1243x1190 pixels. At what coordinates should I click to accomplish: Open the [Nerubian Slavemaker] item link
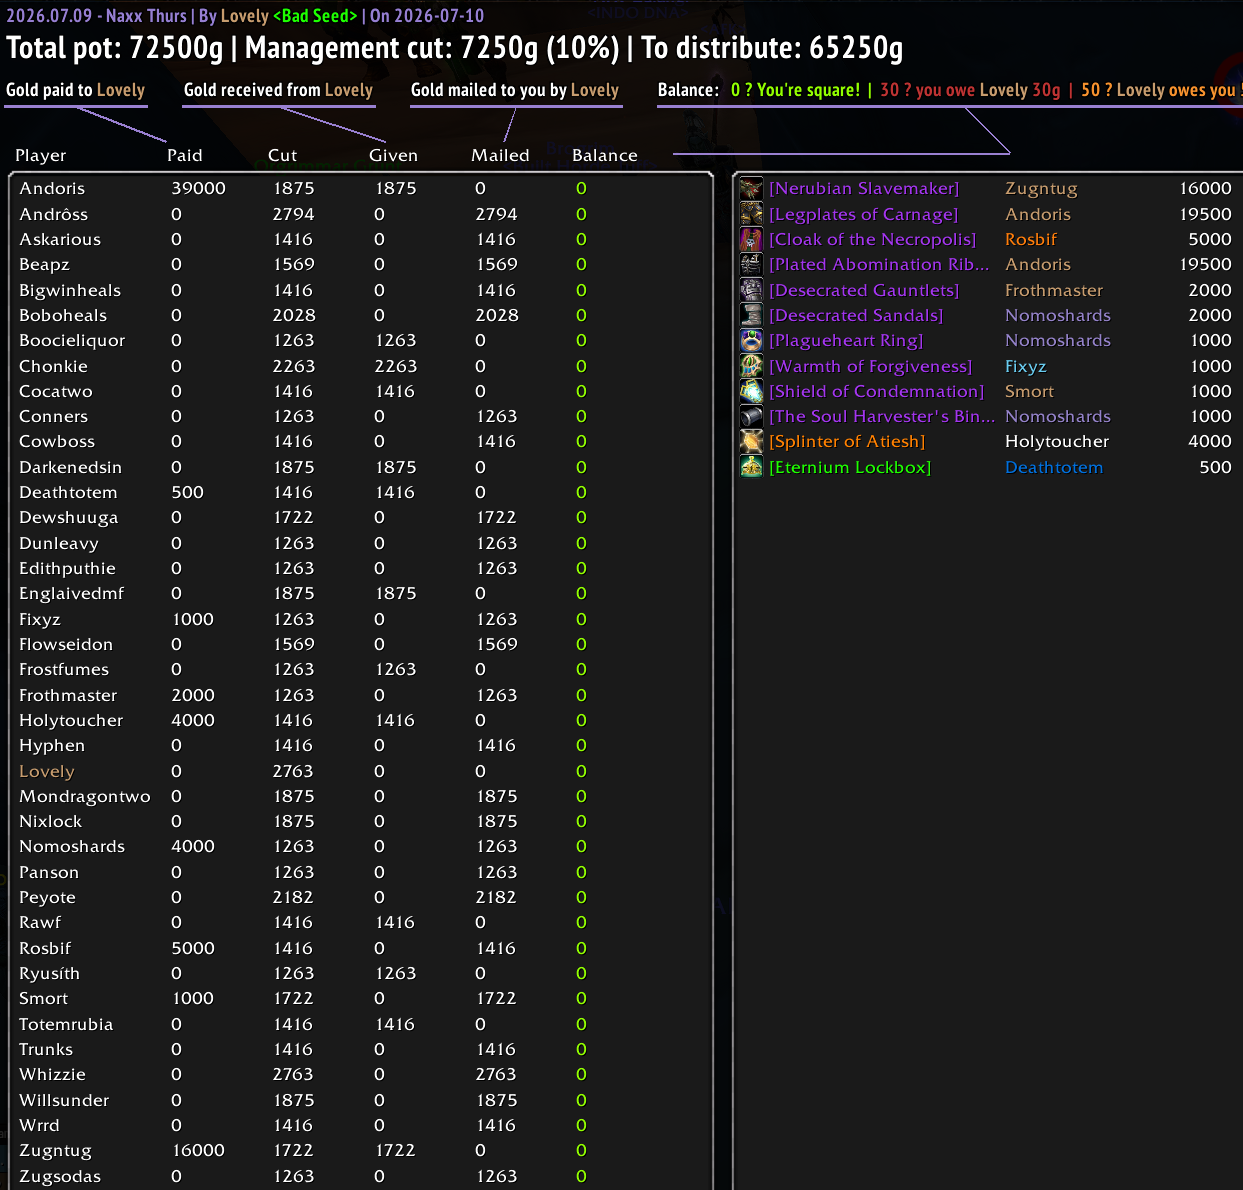(864, 188)
